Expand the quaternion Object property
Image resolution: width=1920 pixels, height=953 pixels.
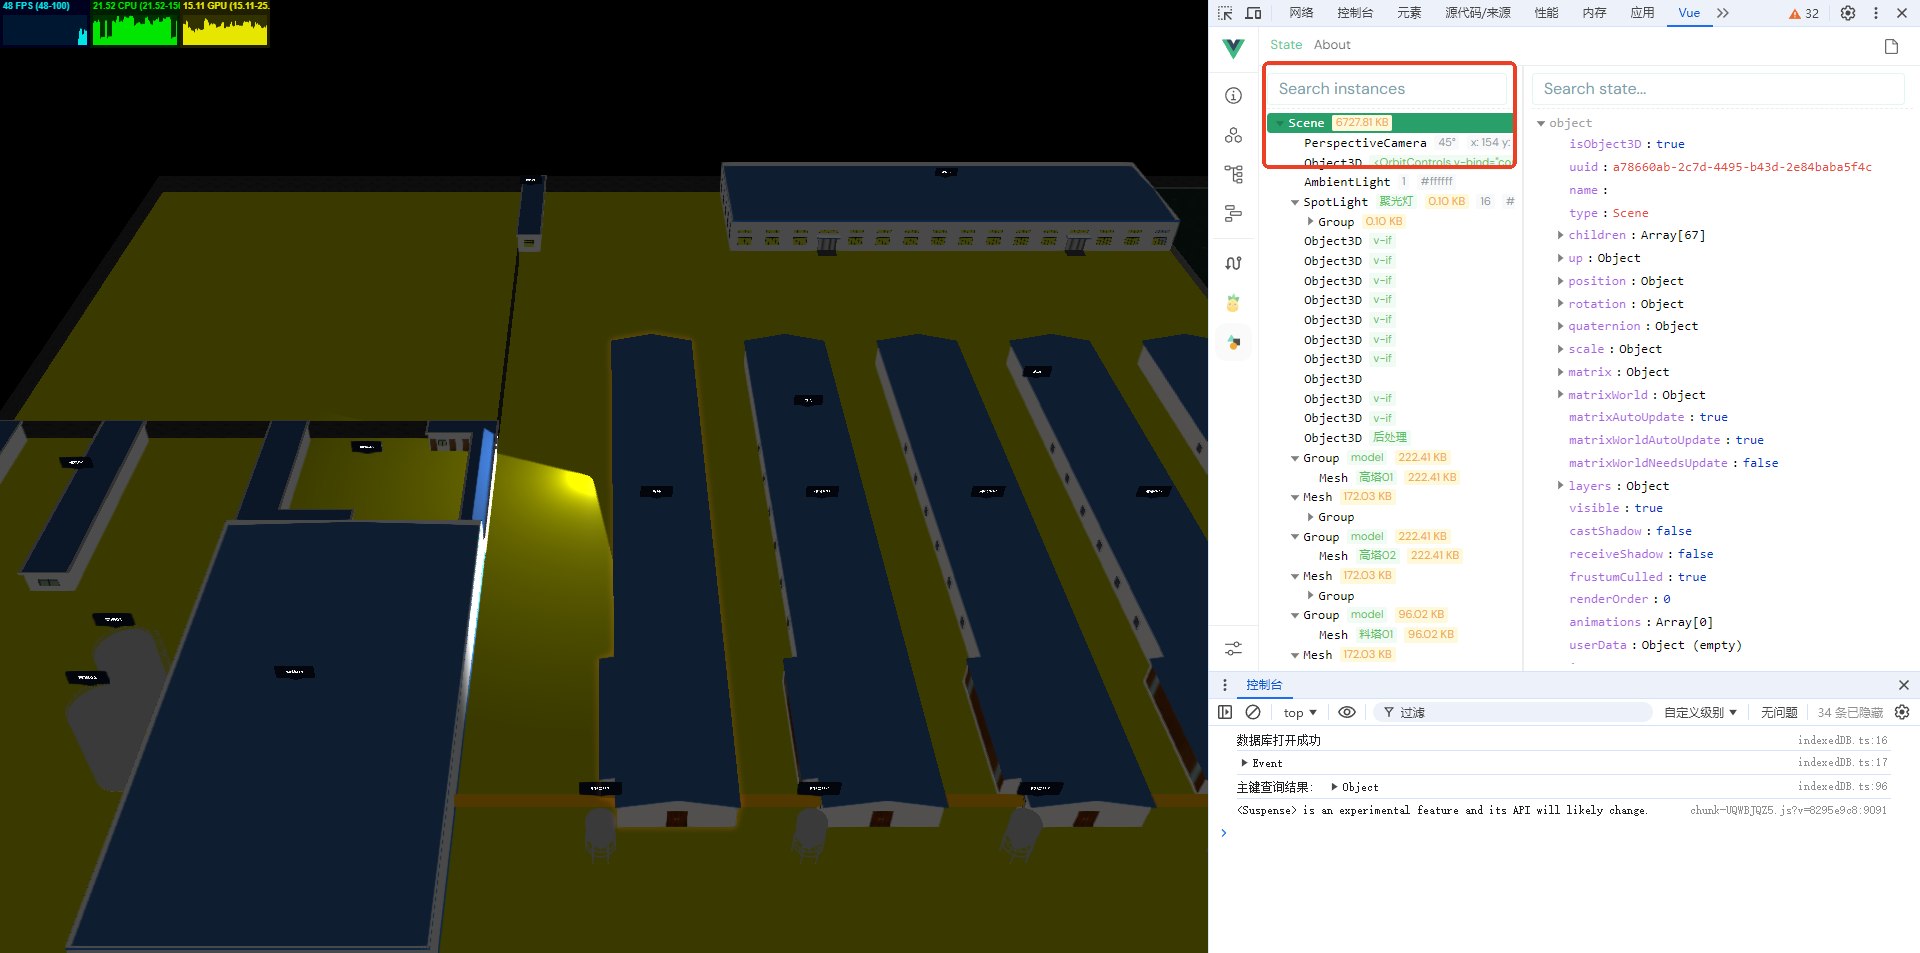1560,326
